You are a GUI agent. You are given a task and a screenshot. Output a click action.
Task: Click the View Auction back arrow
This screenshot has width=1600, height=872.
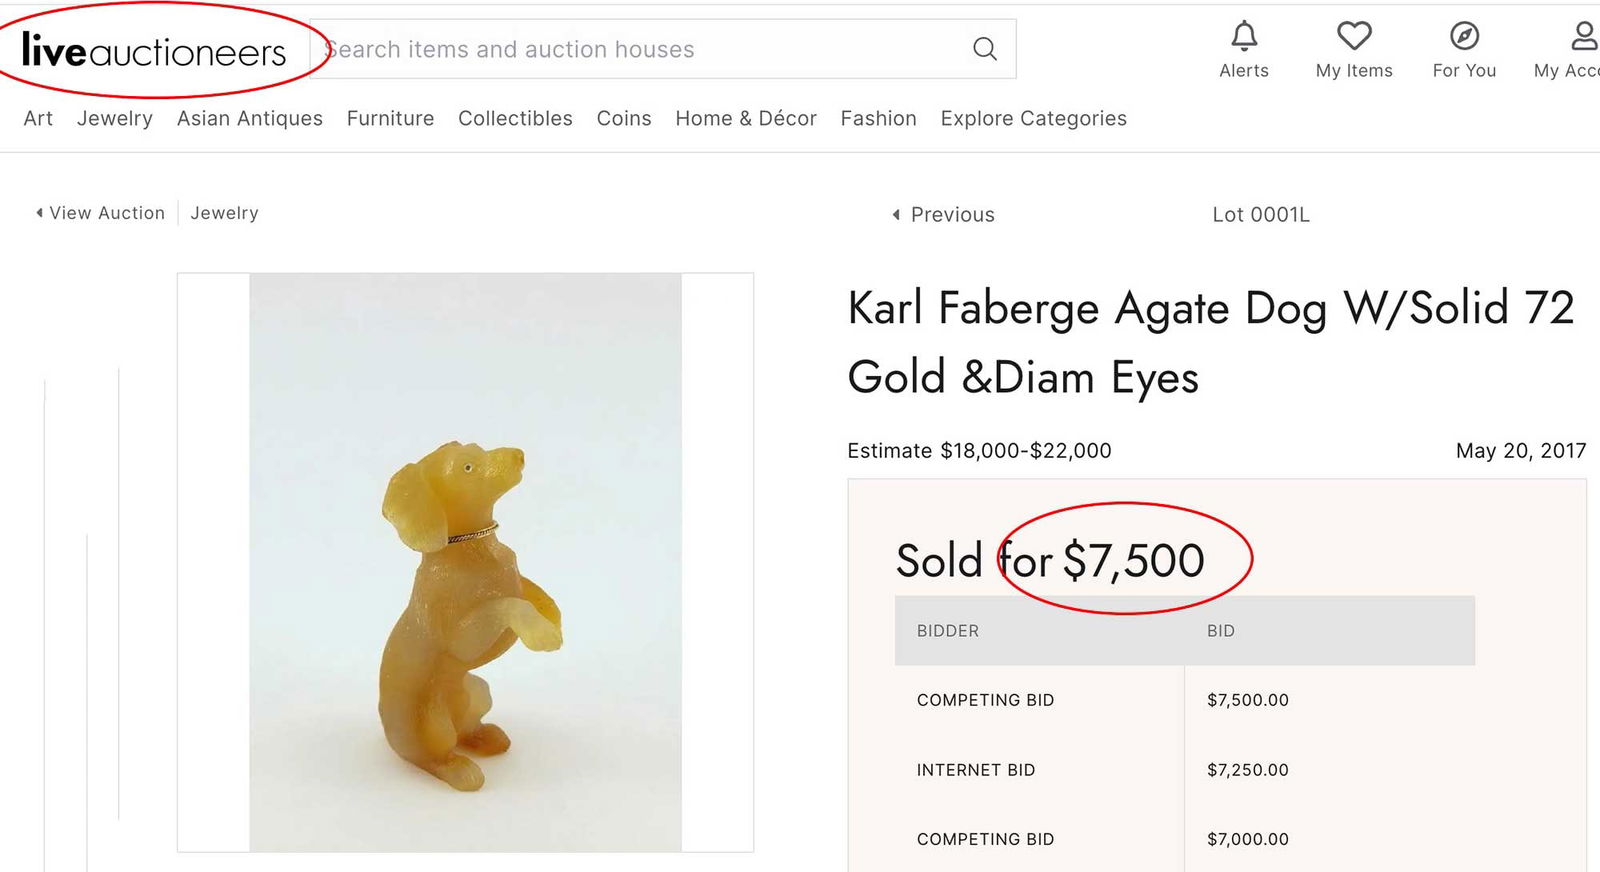[x=39, y=212]
